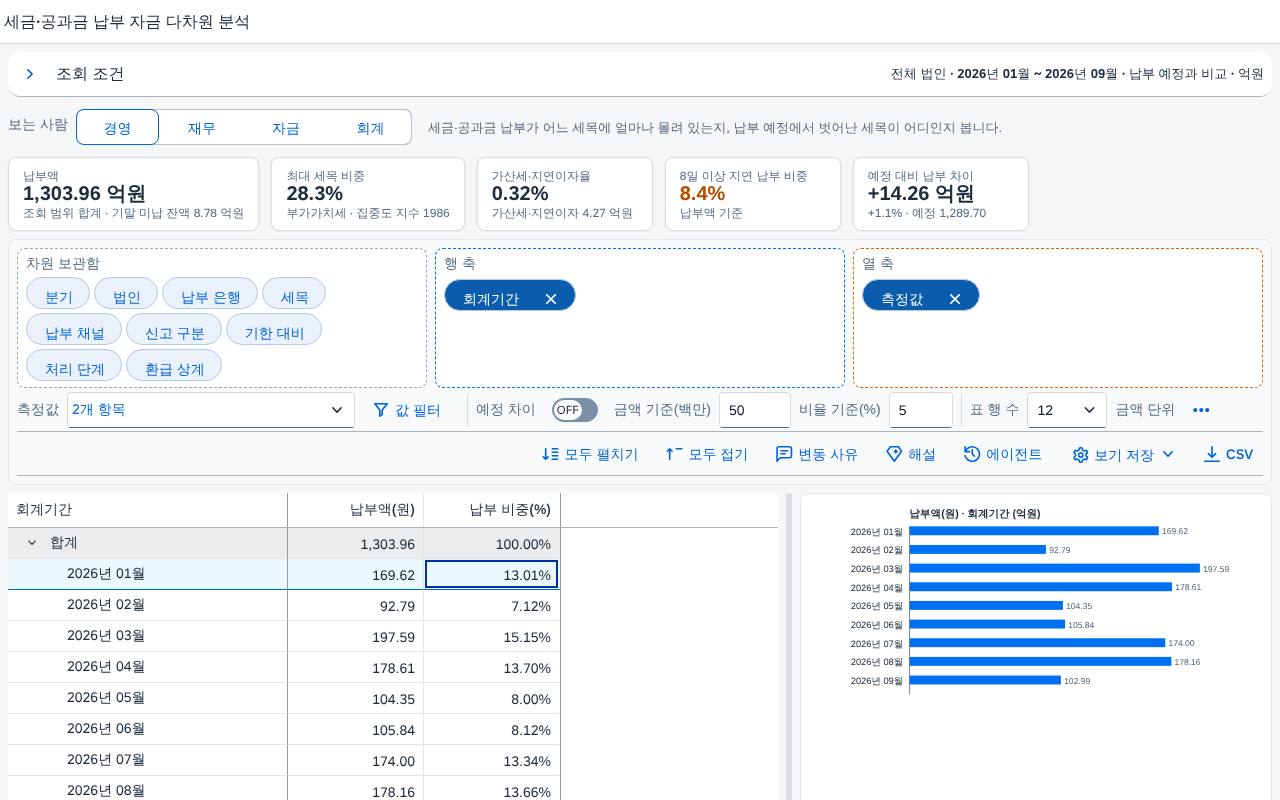Open the 해설 explanation tool
This screenshot has width=1280, height=800.
coord(911,454)
